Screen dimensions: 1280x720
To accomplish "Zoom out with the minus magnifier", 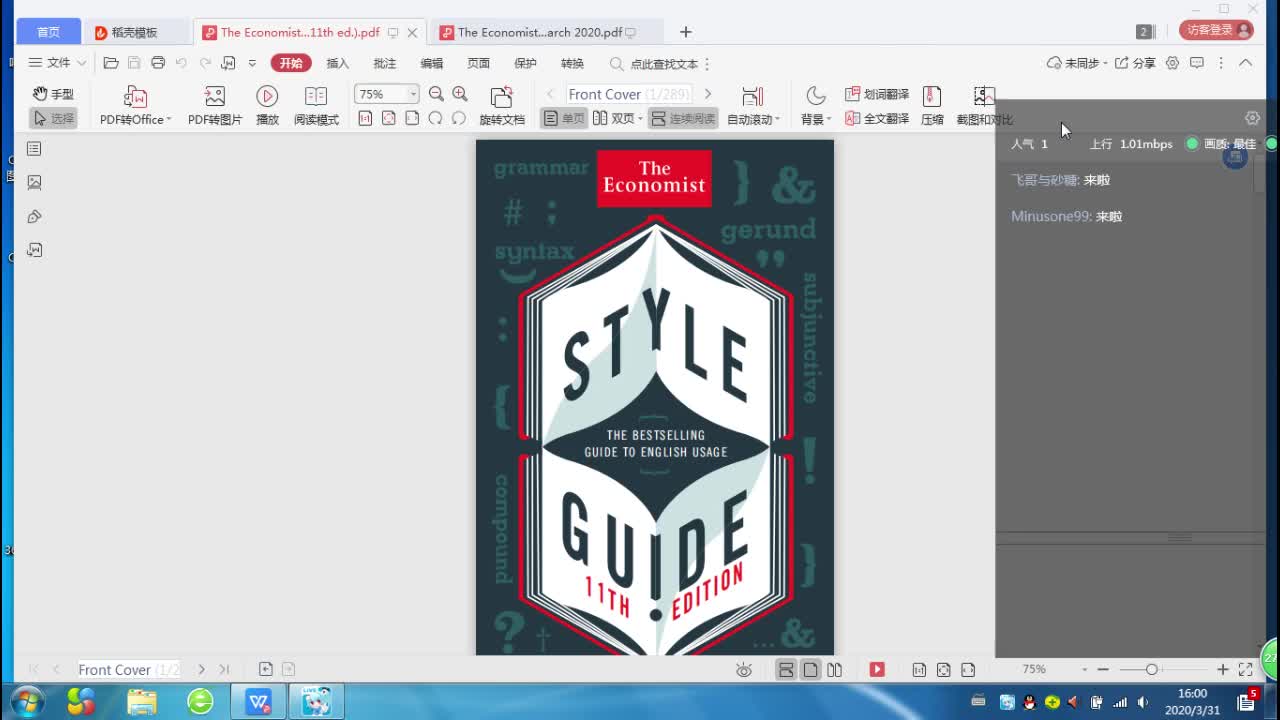I will [x=436, y=94].
